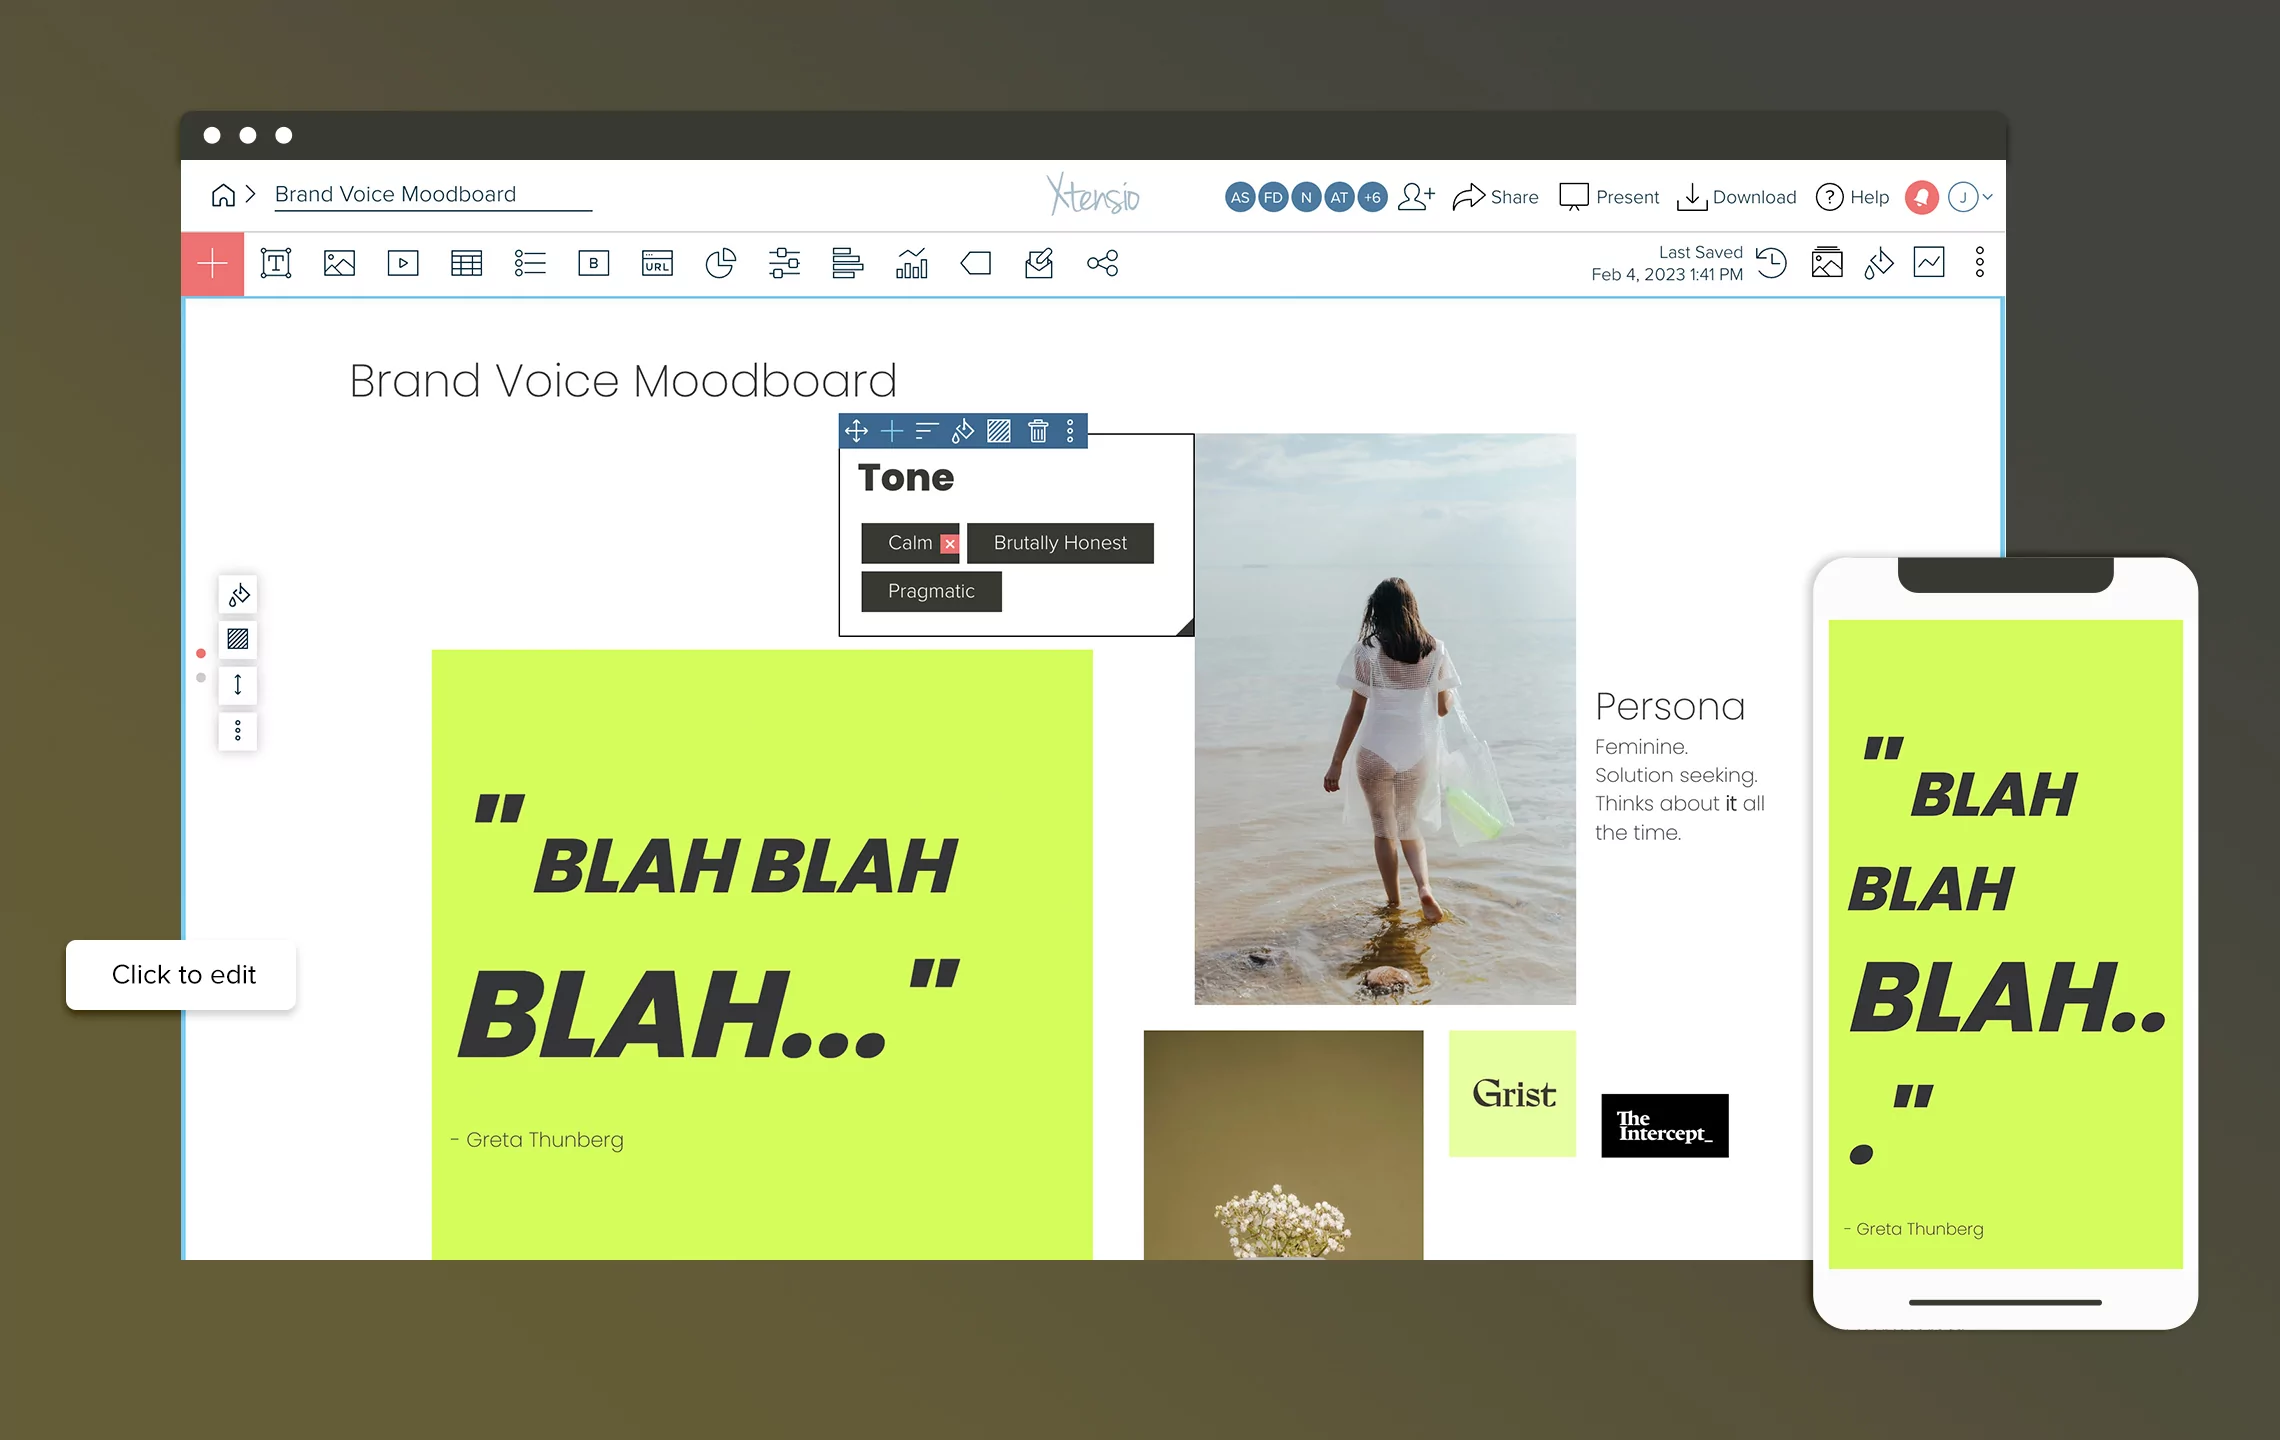Navigate home via the breadcrumb house icon

(224, 194)
